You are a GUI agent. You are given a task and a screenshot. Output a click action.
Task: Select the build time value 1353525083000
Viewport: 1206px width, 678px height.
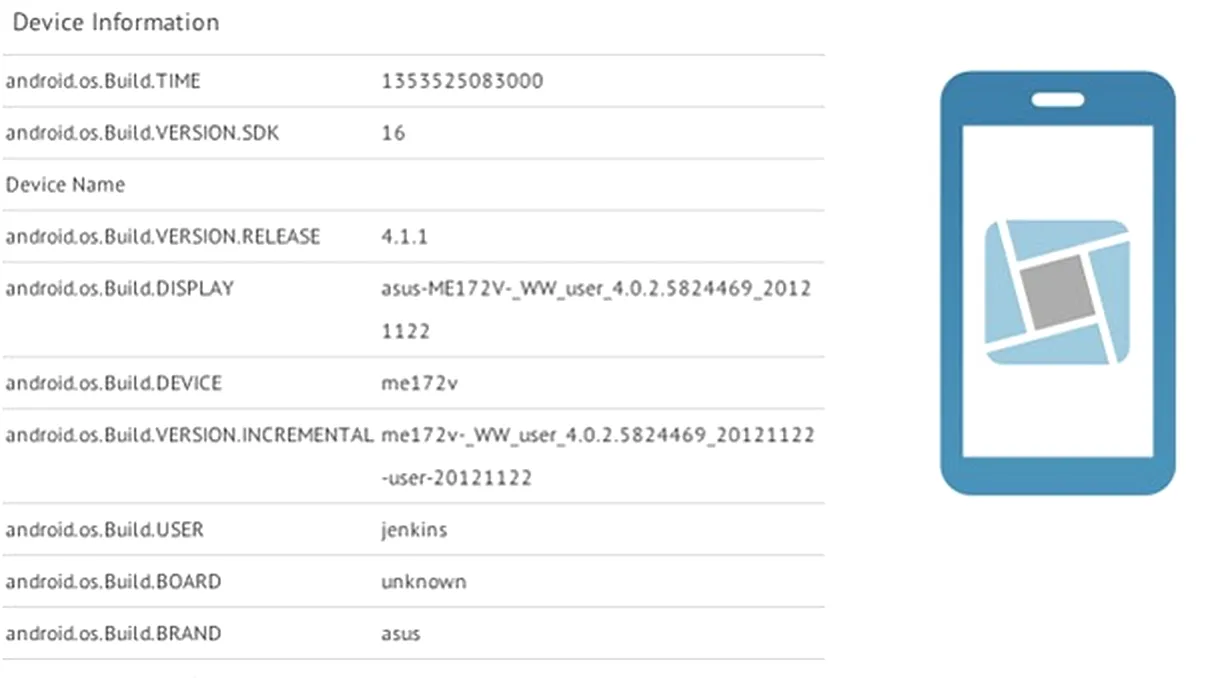(462, 81)
